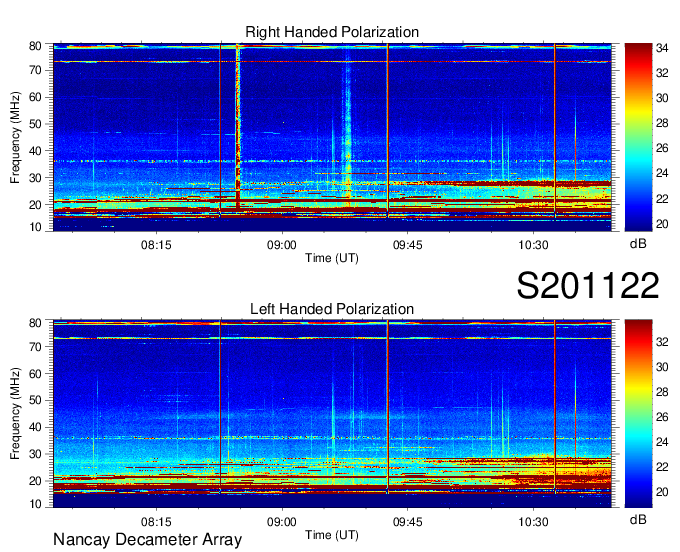The width and height of the screenshot is (680, 552).
Task: Click the "Time (UT)" label under the Right Handed plot
Action: (x=332, y=258)
